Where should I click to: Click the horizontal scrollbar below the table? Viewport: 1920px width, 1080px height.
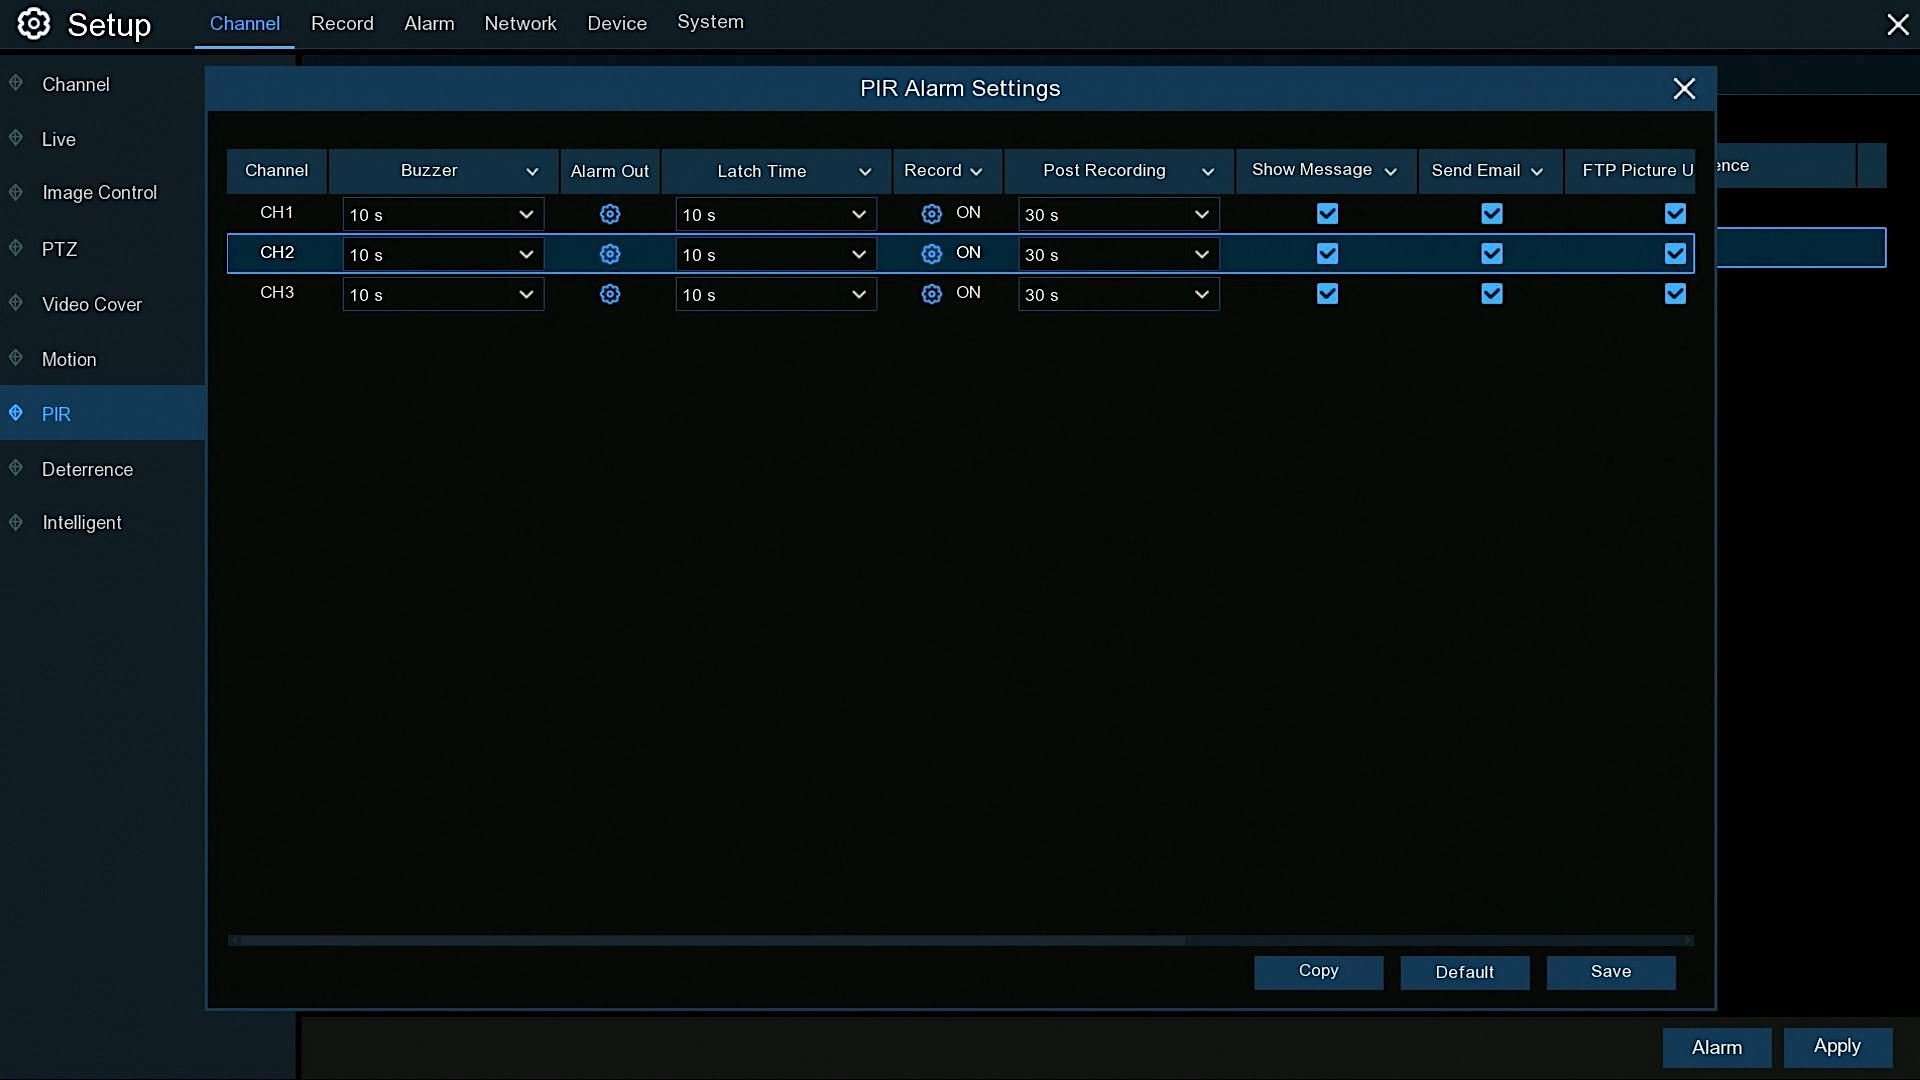pos(708,940)
